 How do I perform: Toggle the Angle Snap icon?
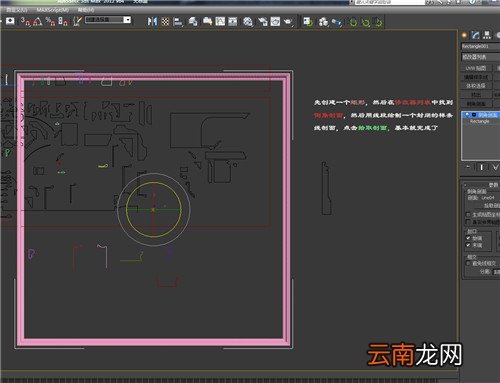[x=37, y=22]
